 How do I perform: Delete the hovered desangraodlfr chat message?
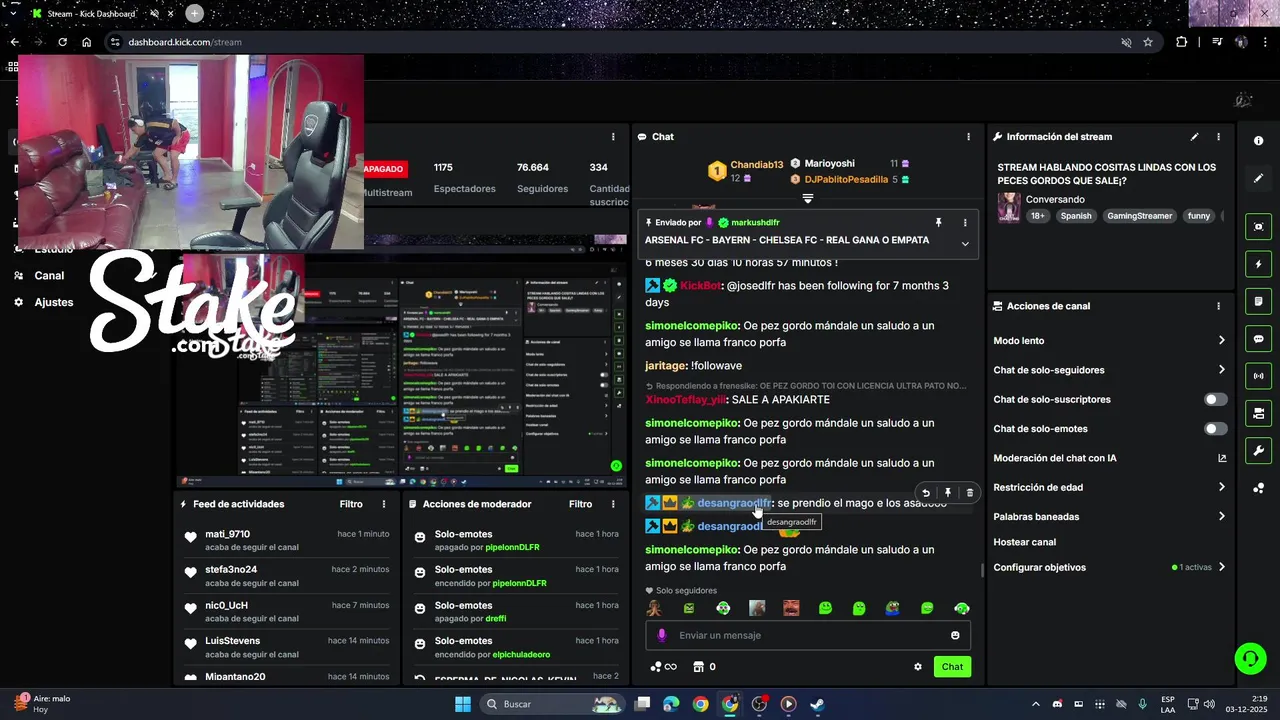pyautogui.click(x=969, y=493)
